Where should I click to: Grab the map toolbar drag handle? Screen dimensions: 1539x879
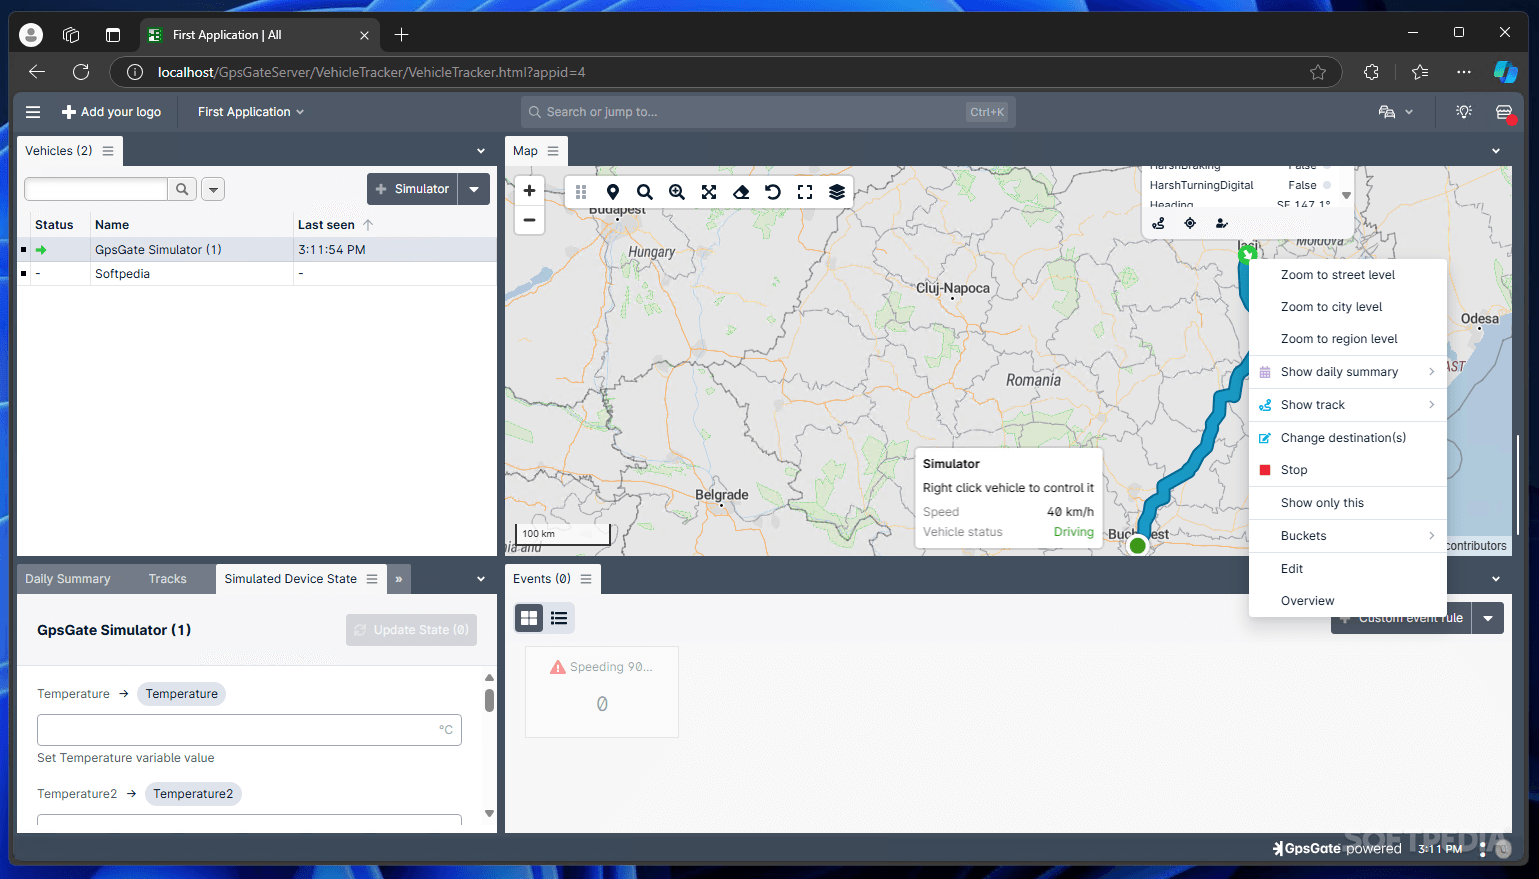coord(581,192)
